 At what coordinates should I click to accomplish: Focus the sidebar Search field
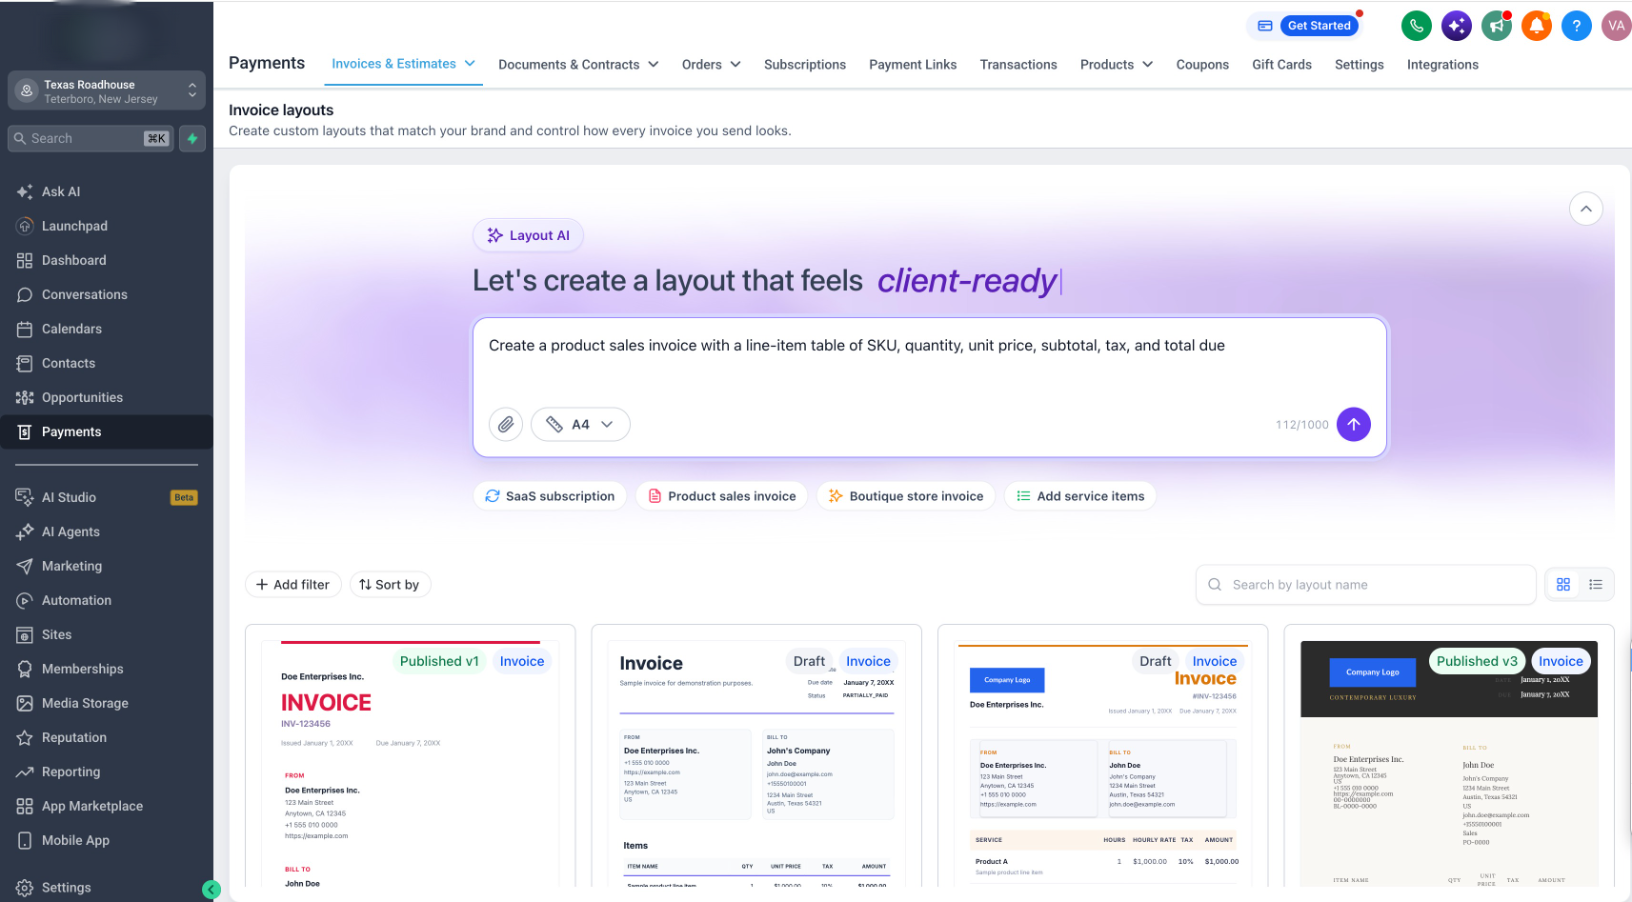click(90, 139)
